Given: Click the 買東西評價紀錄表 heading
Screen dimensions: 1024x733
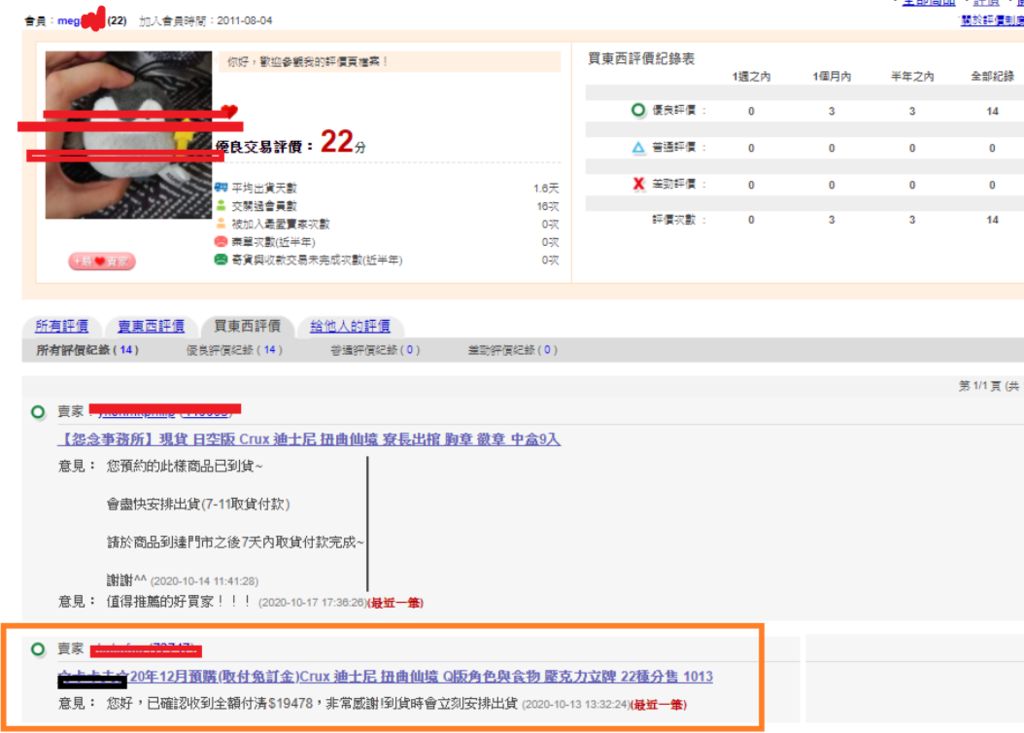Looking at the screenshot, I should pyautogui.click(x=641, y=59).
